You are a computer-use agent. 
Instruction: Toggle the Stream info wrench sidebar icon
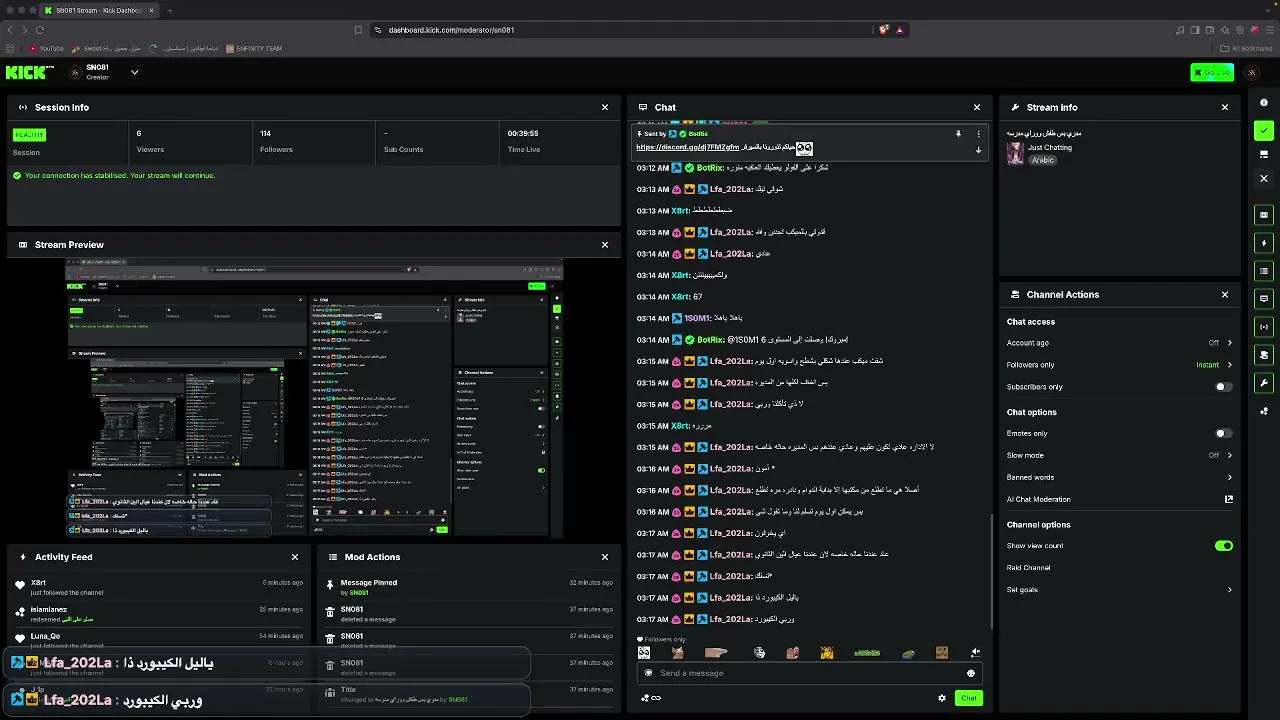point(1264,383)
